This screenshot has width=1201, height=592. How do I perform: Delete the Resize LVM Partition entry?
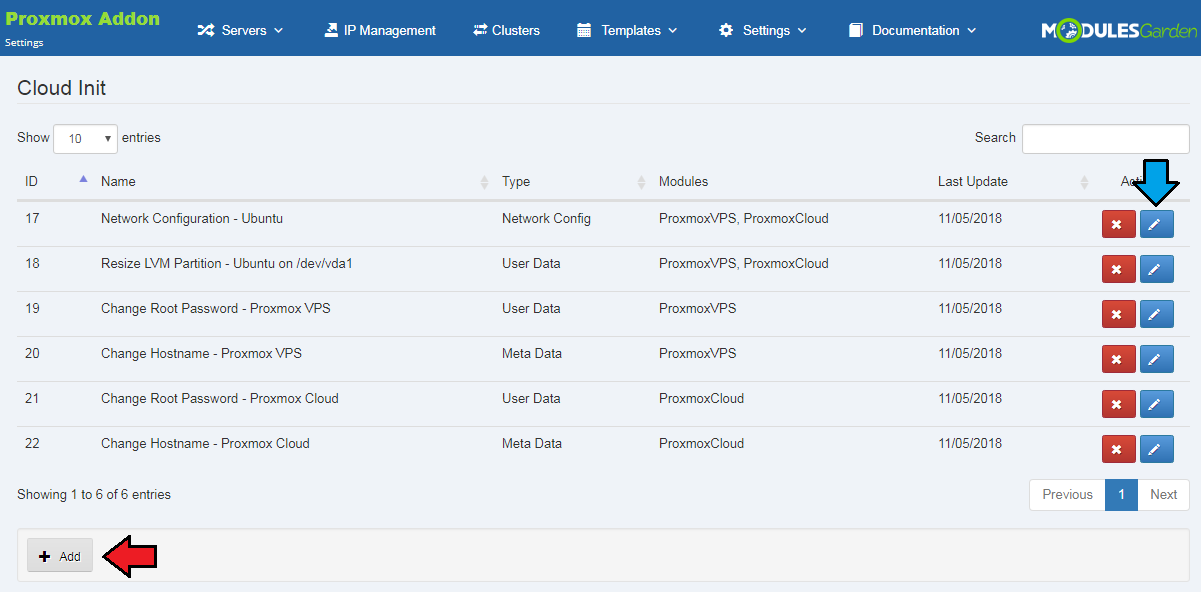pos(1117,269)
